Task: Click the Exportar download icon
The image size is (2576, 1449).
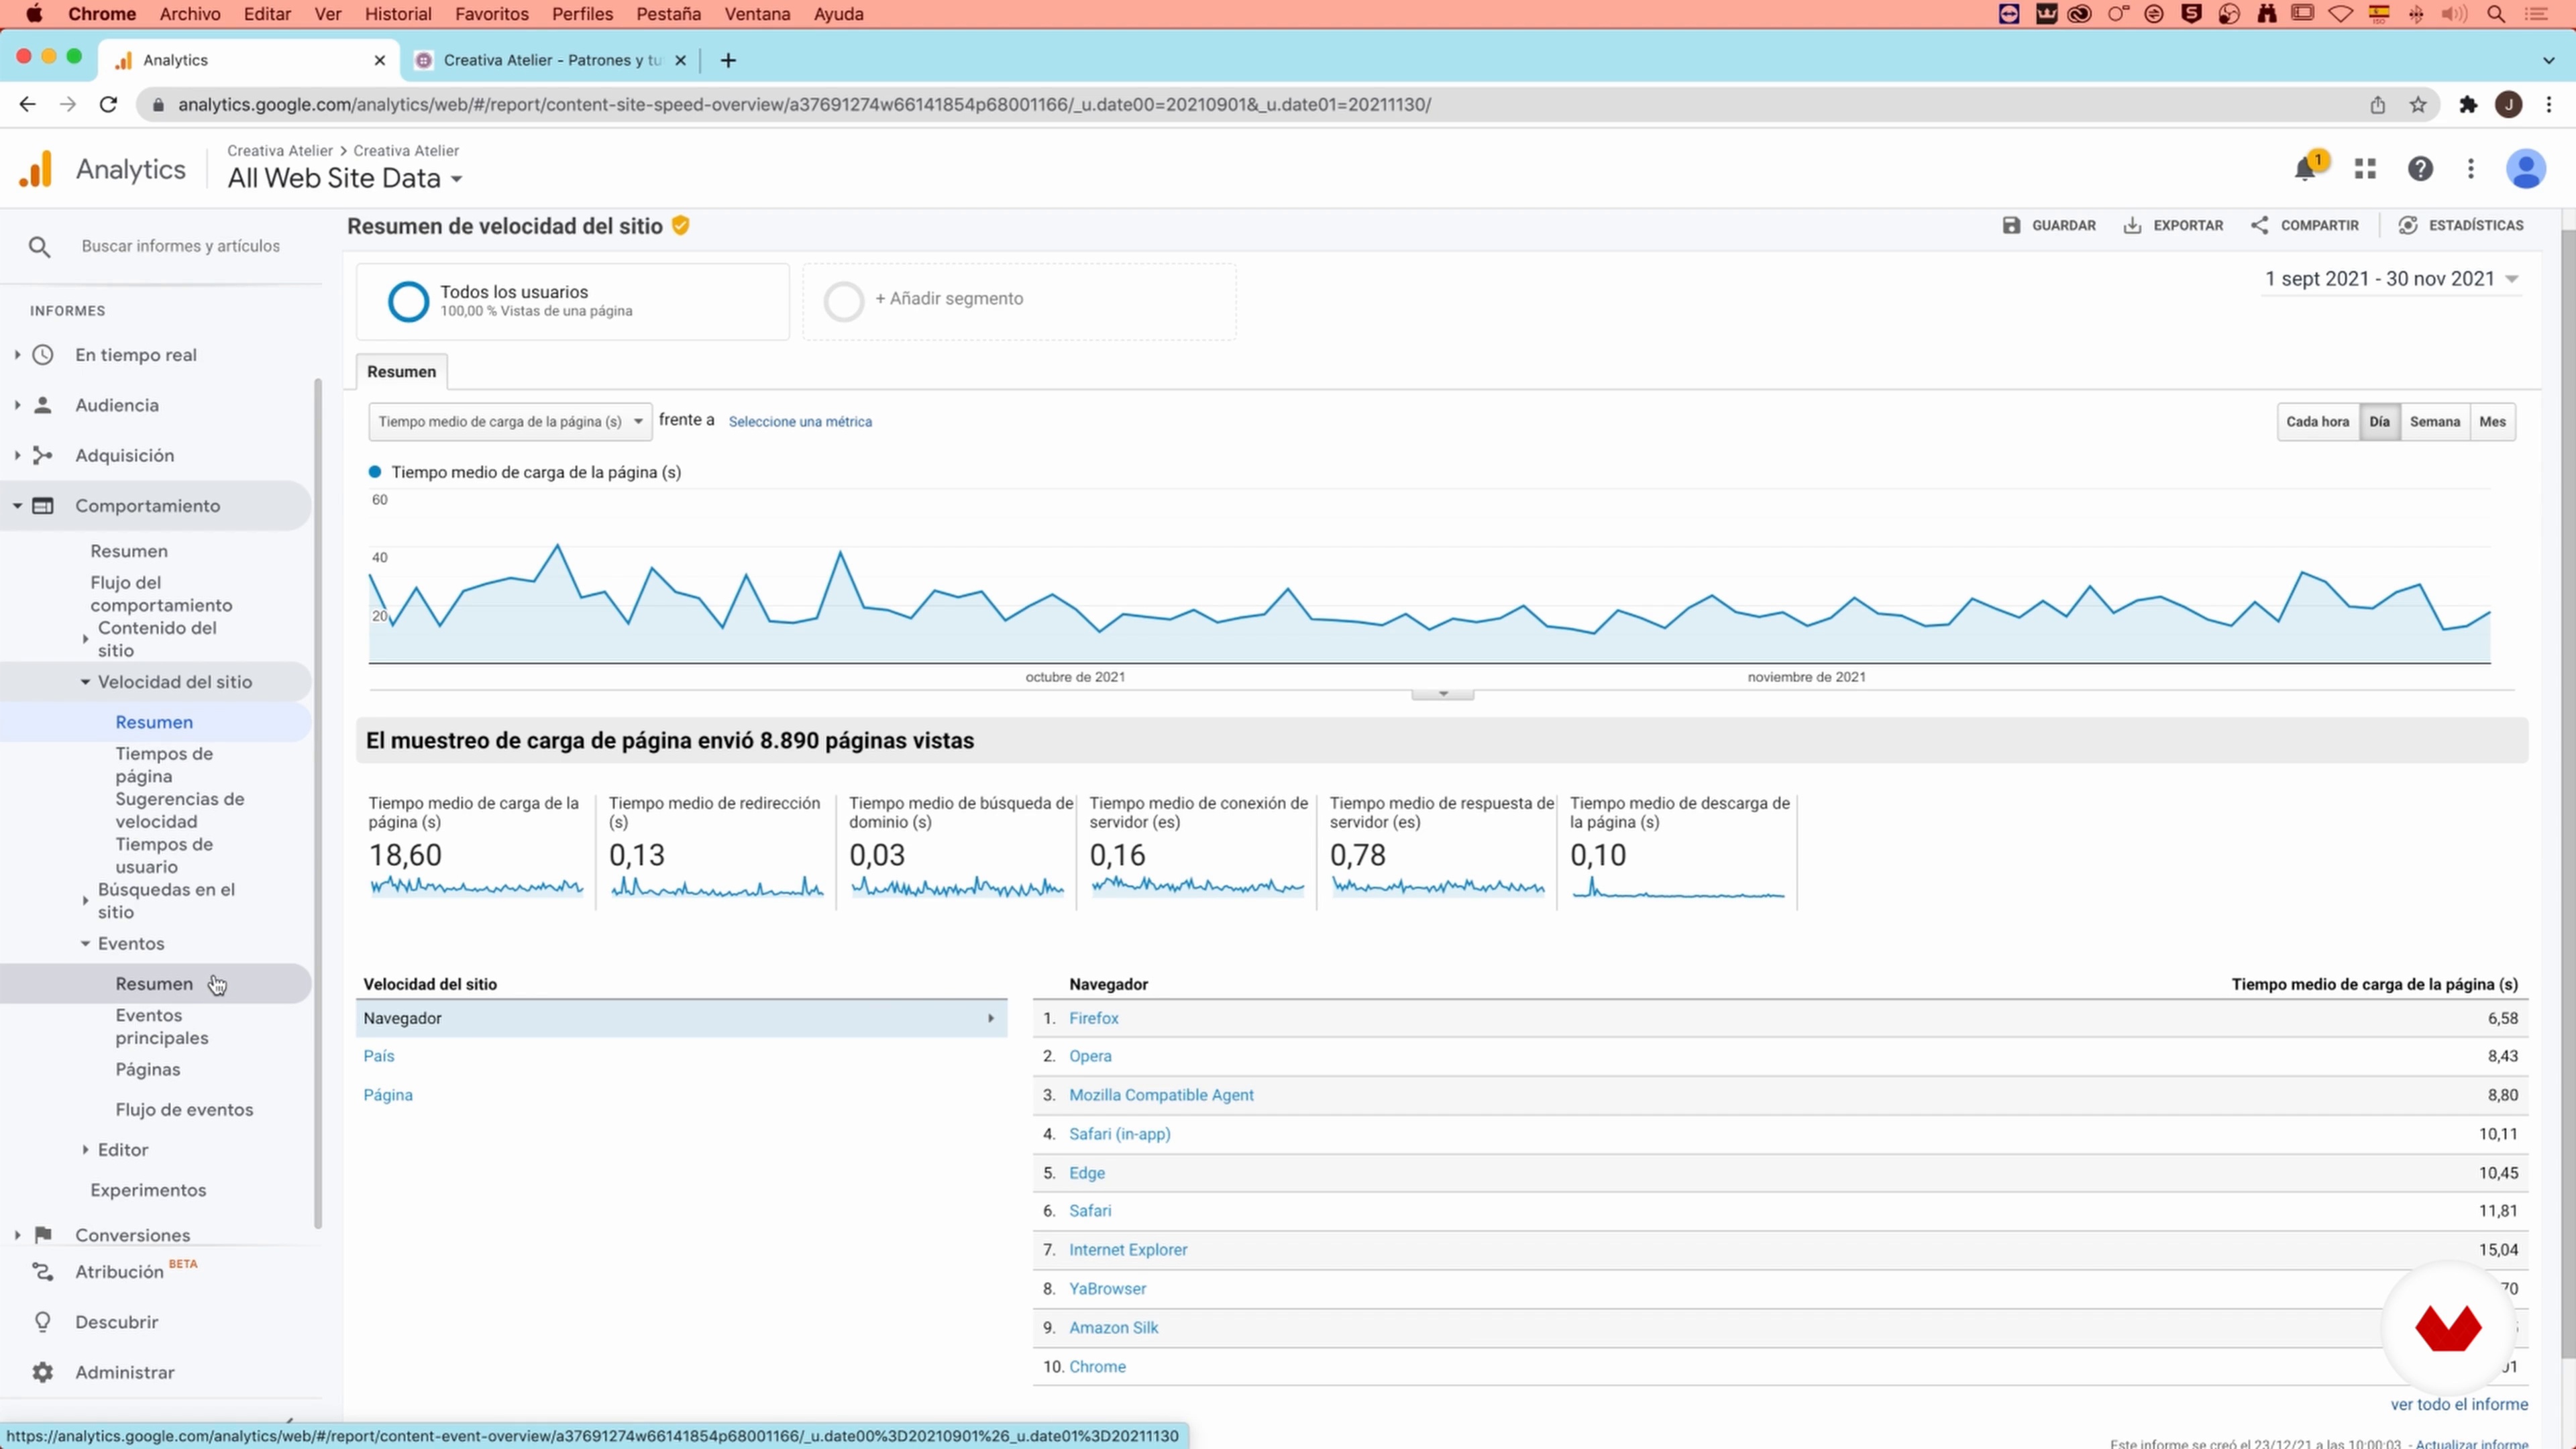Action: [x=2132, y=225]
